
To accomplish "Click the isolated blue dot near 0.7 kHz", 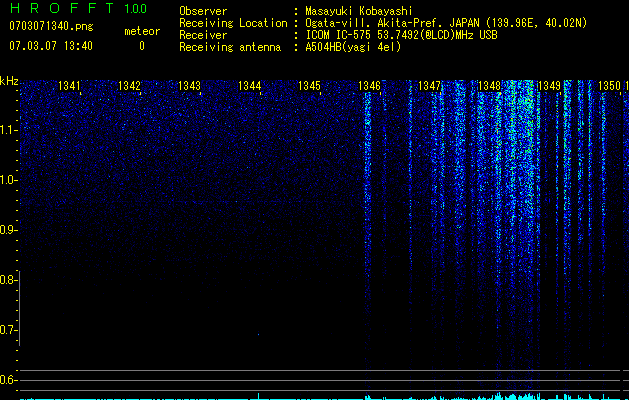I will click(x=258, y=334).
